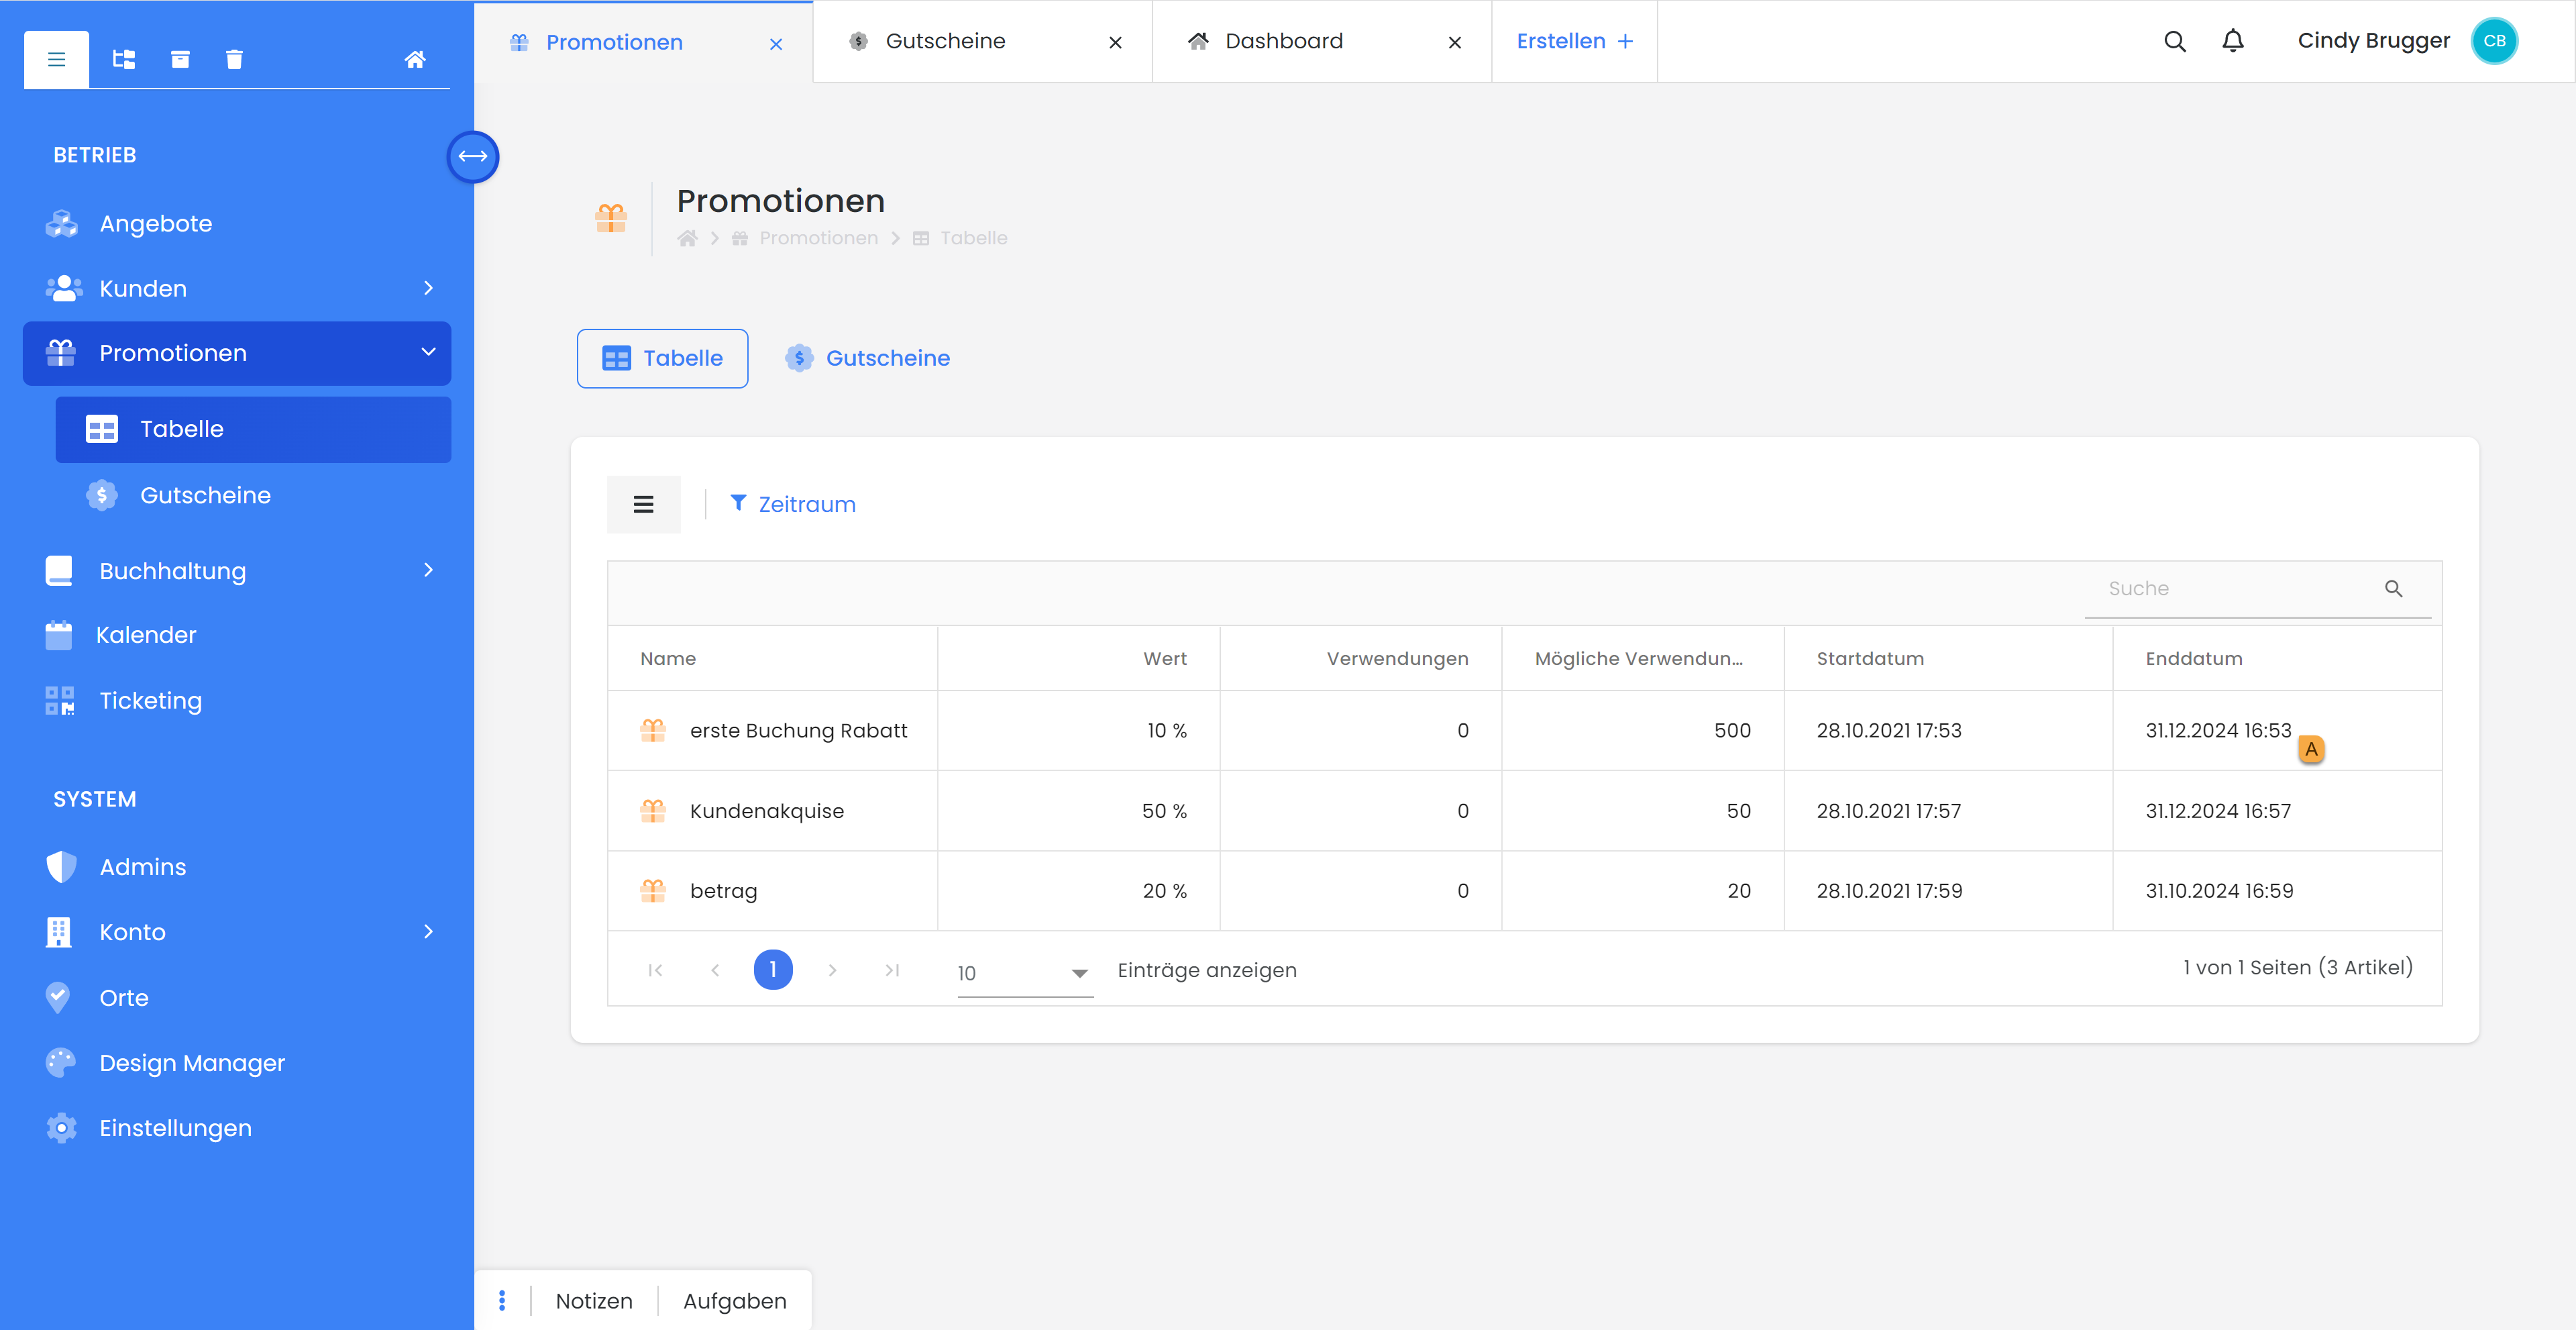Click the Erstellen plus button
Viewport: 2576px width, 1330px height.
point(1574,41)
